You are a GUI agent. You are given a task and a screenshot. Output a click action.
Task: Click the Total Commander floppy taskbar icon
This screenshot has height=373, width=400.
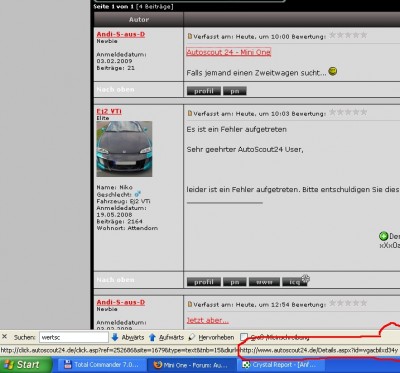click(x=68, y=364)
